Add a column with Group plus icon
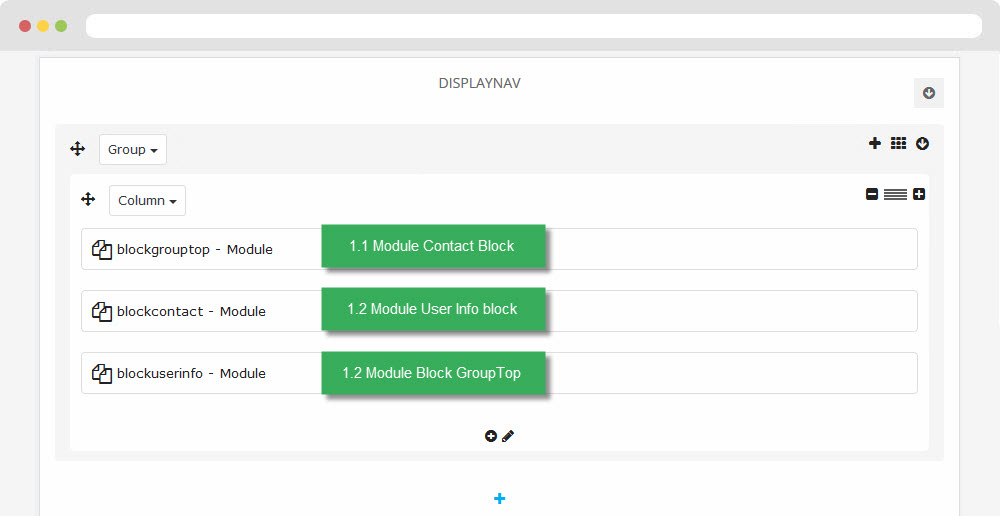Image resolution: width=1000 pixels, height=516 pixels. [875, 144]
